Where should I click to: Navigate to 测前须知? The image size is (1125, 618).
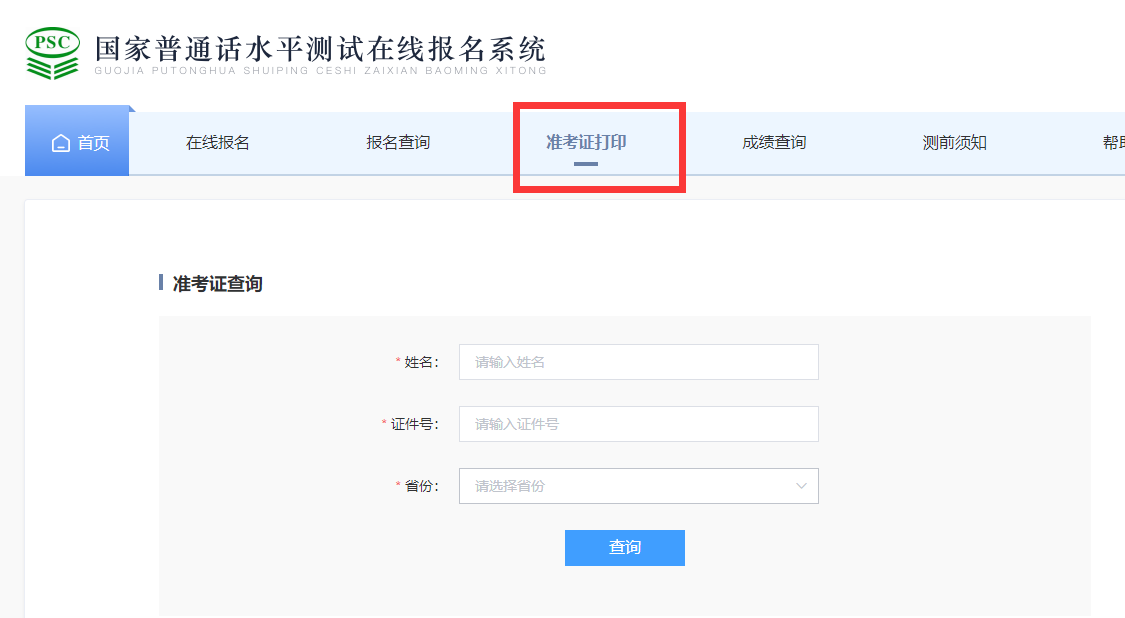(954, 142)
